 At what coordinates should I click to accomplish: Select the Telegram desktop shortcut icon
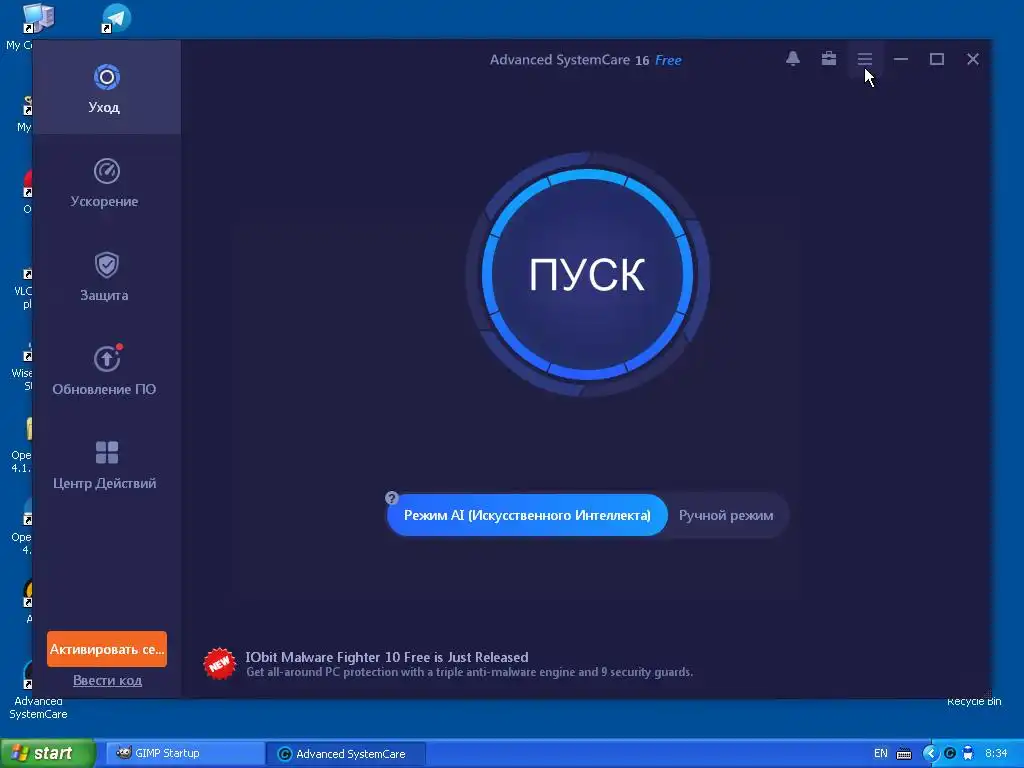[116, 18]
